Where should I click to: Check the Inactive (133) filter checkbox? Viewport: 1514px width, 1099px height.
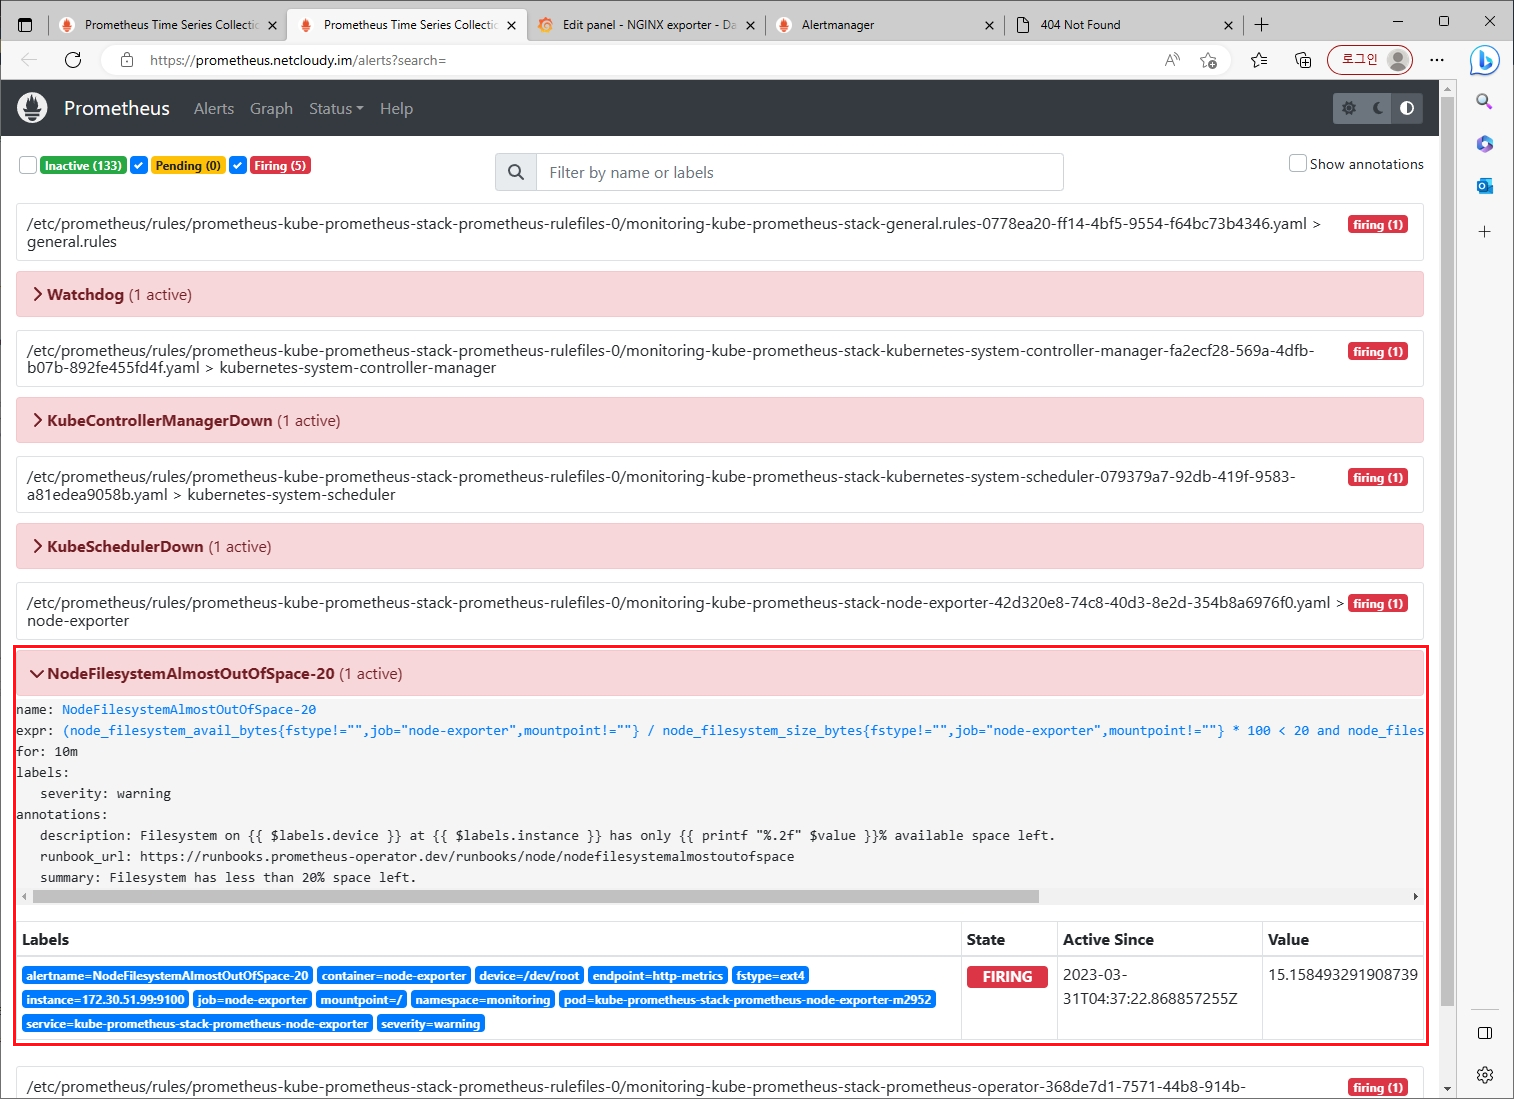[28, 165]
